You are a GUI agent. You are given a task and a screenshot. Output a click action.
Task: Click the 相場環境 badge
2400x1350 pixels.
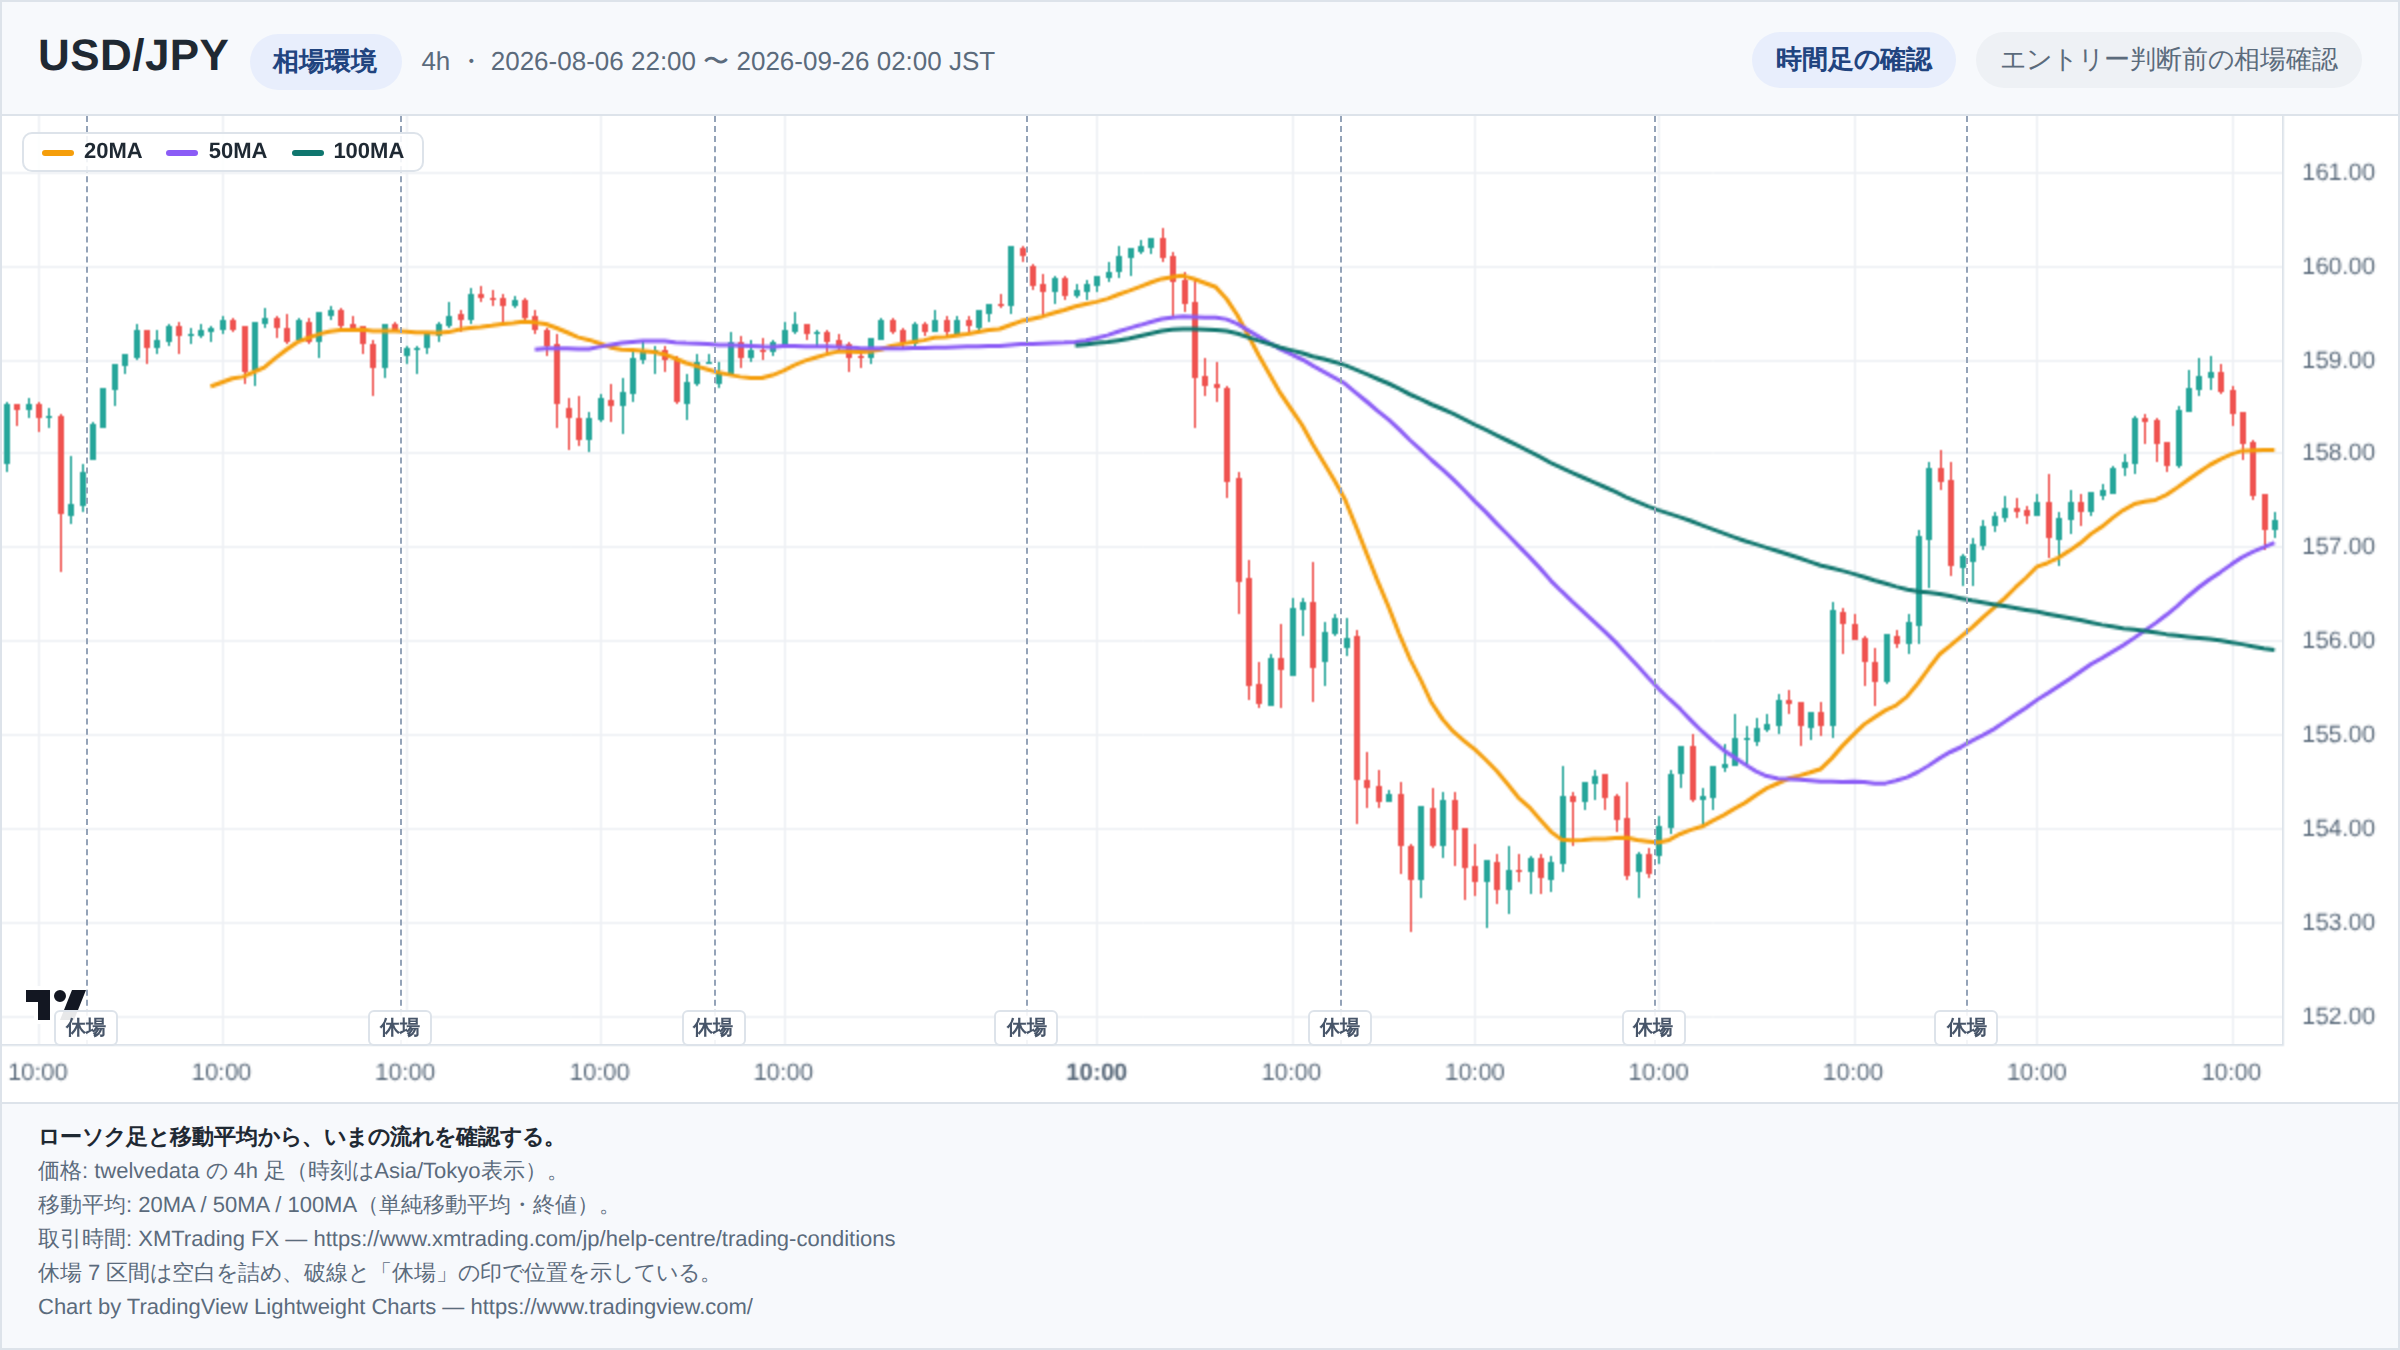point(325,62)
